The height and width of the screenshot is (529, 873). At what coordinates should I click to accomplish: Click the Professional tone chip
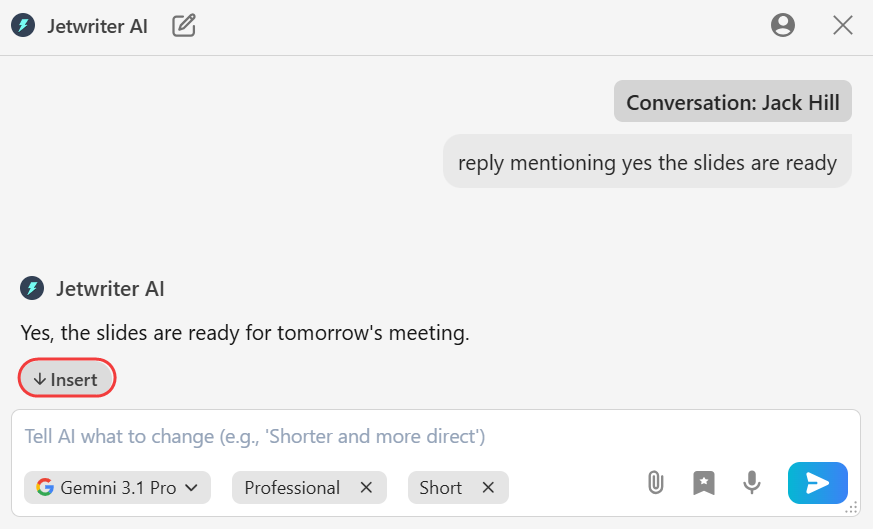click(292, 488)
